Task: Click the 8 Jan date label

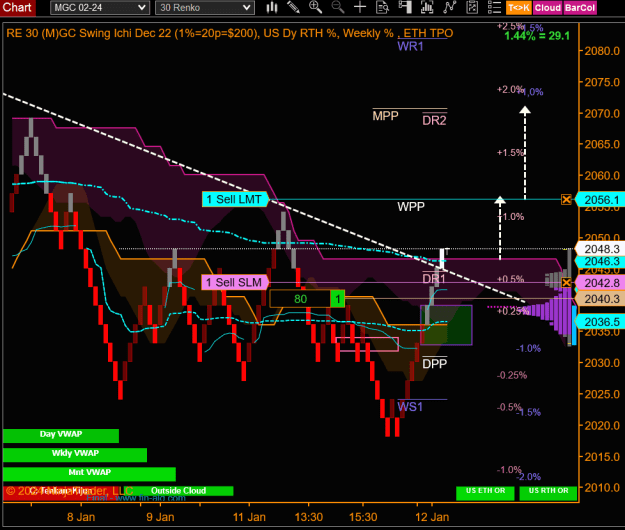Action: [81, 517]
